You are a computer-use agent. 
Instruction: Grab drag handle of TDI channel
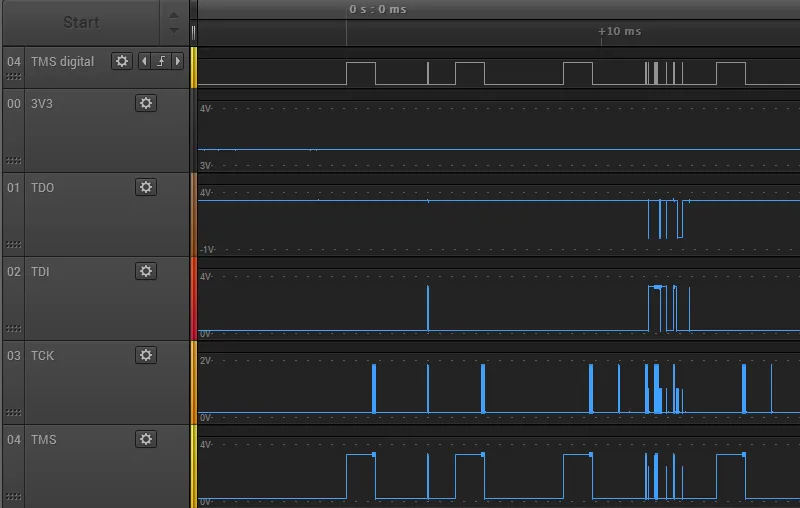(14, 328)
